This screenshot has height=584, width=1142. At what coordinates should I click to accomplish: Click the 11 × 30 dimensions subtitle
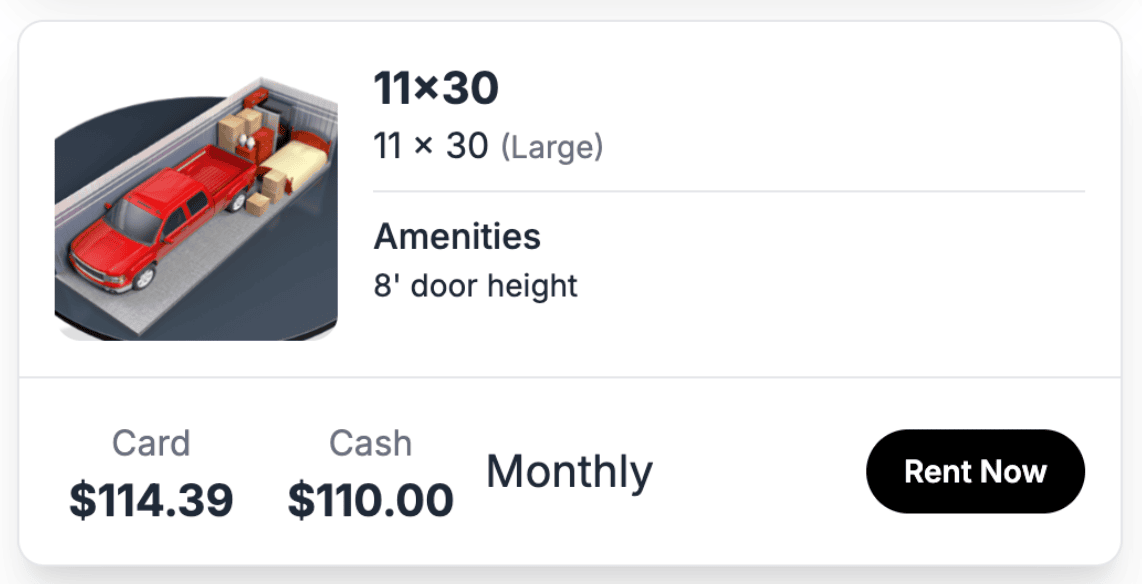432,146
